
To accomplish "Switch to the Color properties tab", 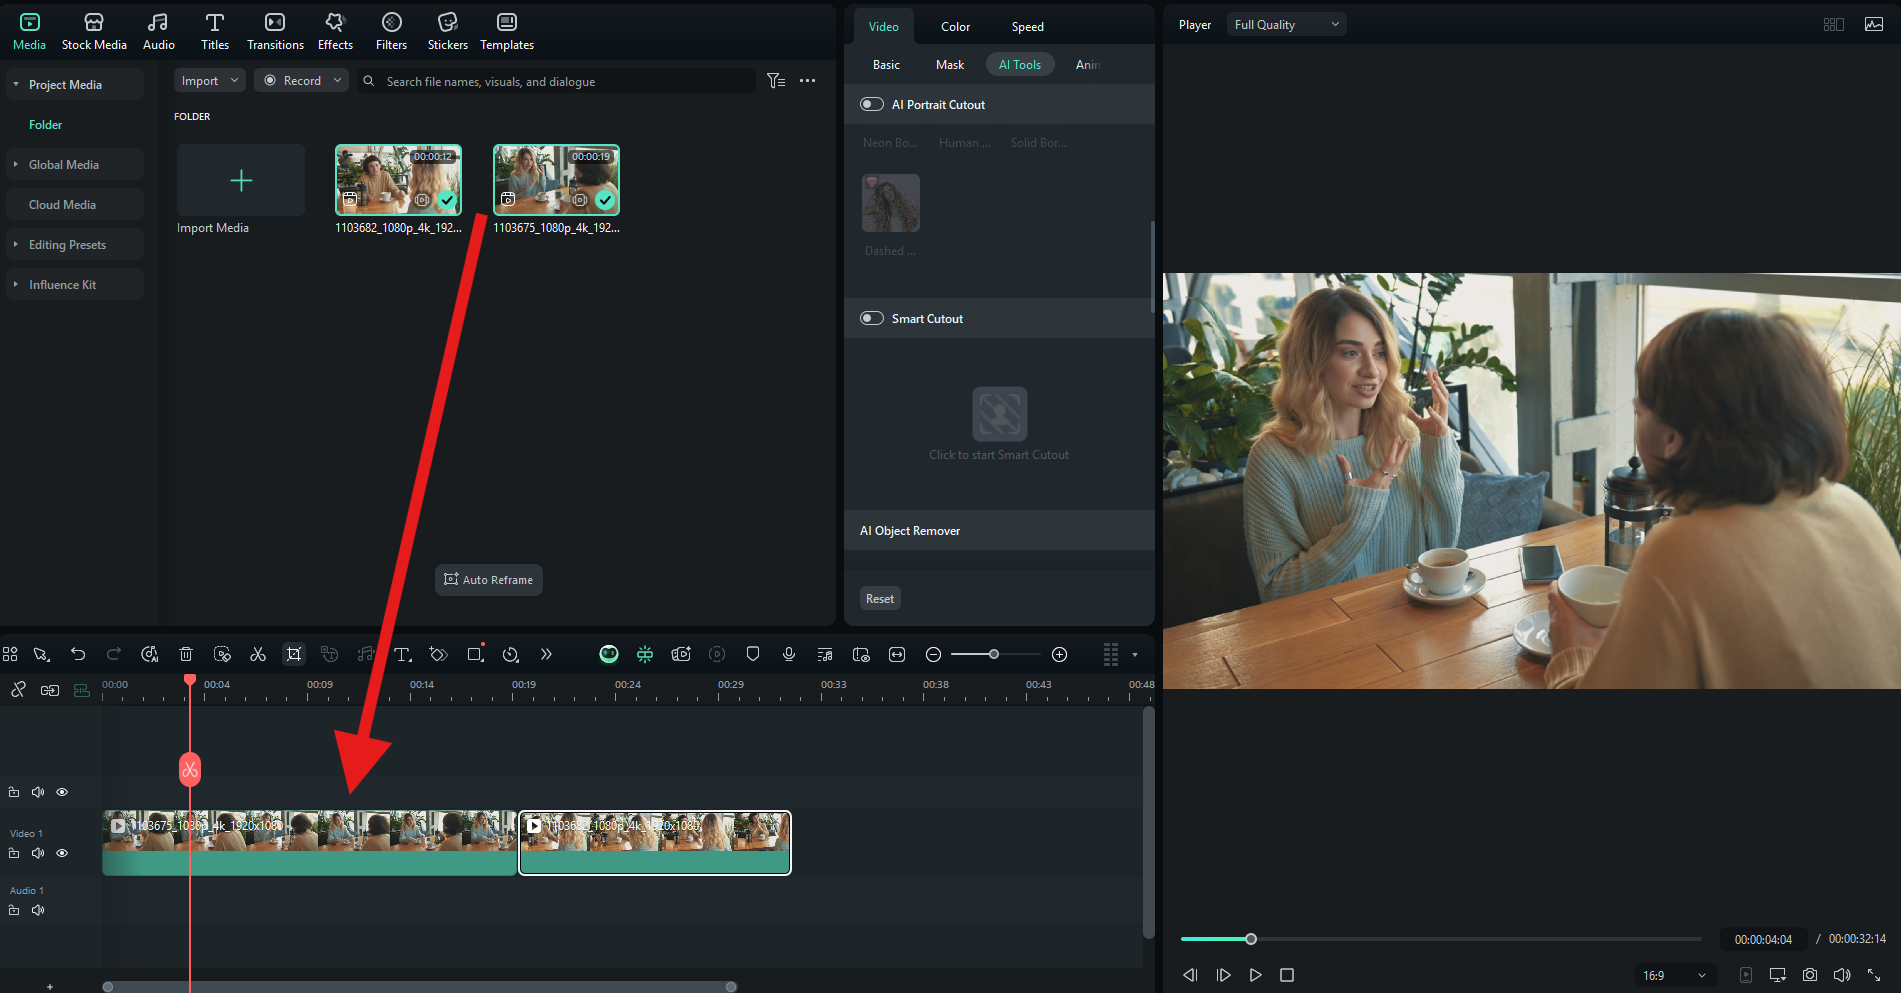I will (955, 27).
